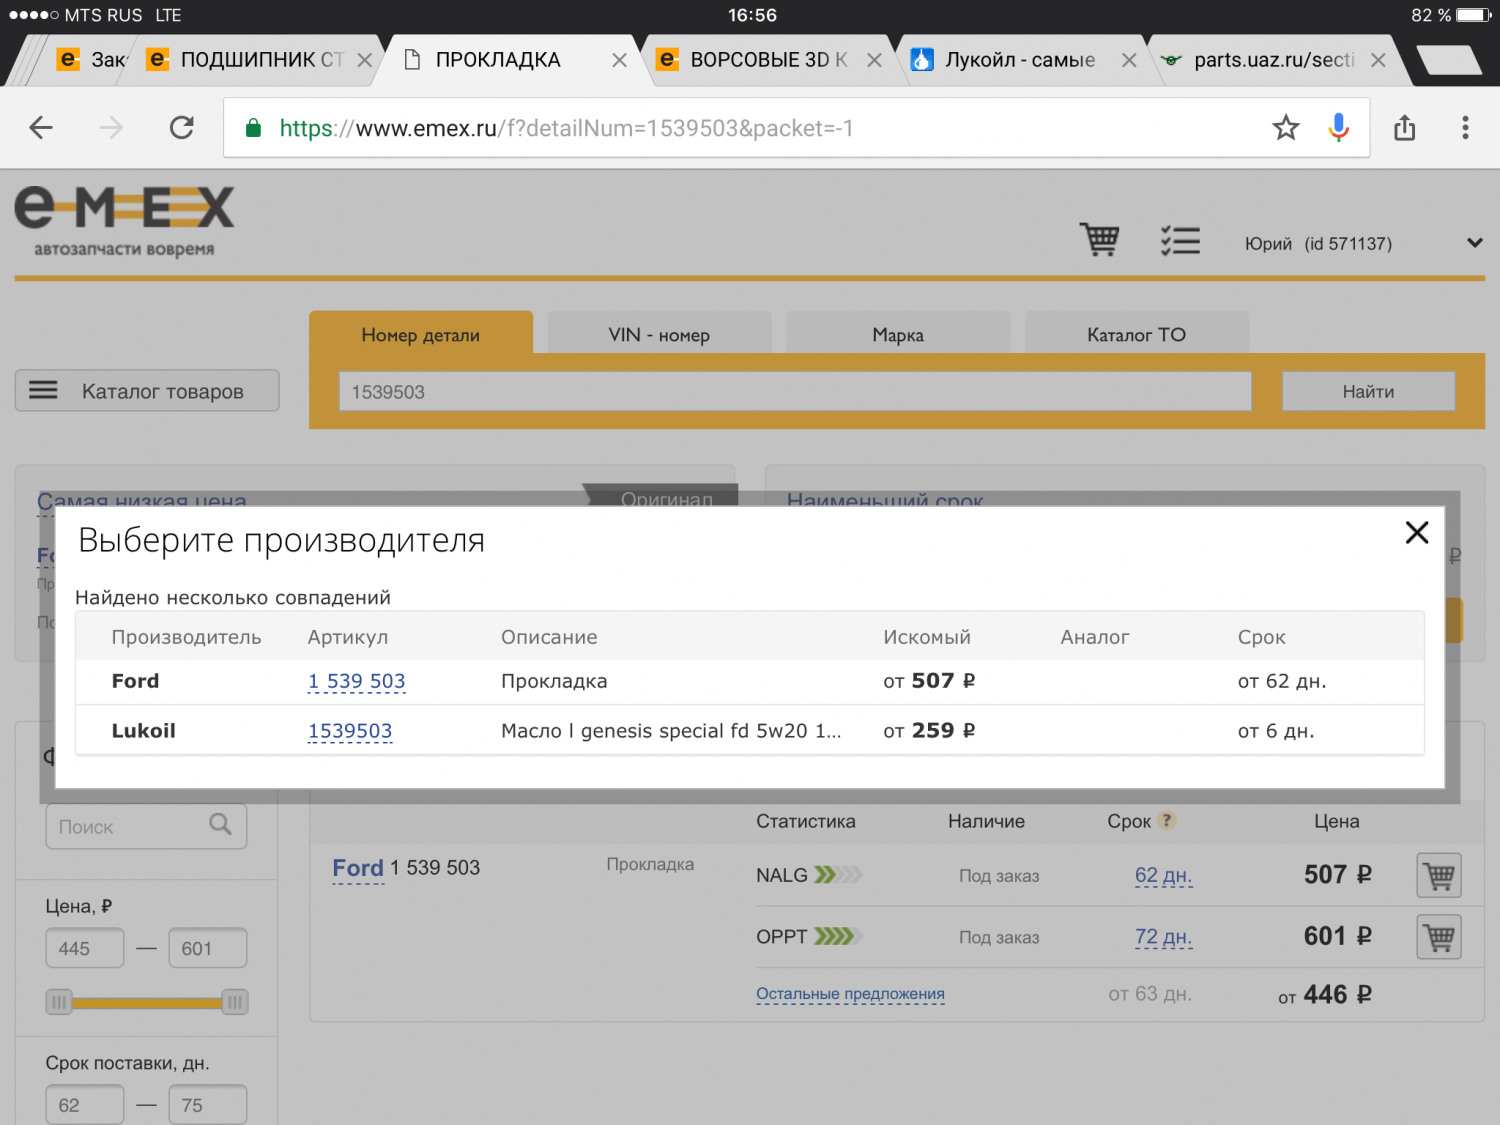The width and height of the screenshot is (1500, 1125).
Task: Close the ПРОКЛАДКА browser tab
Action: click(x=620, y=60)
